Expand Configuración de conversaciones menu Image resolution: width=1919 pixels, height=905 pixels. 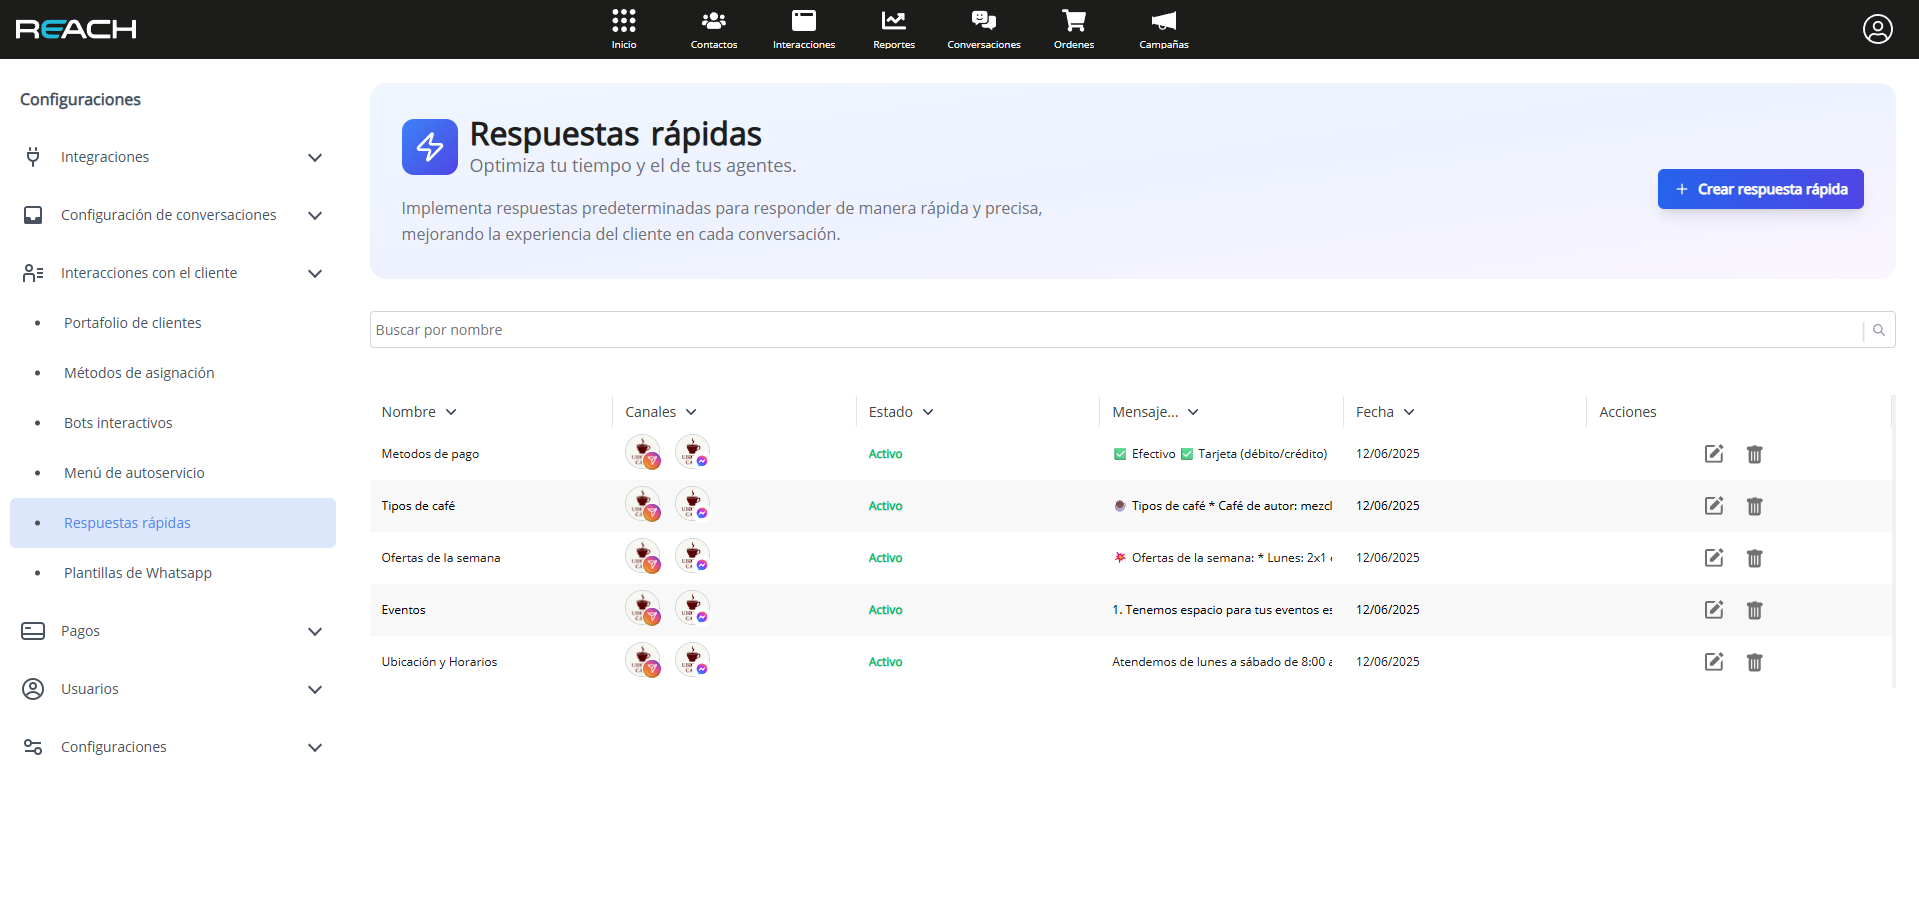[173, 215]
